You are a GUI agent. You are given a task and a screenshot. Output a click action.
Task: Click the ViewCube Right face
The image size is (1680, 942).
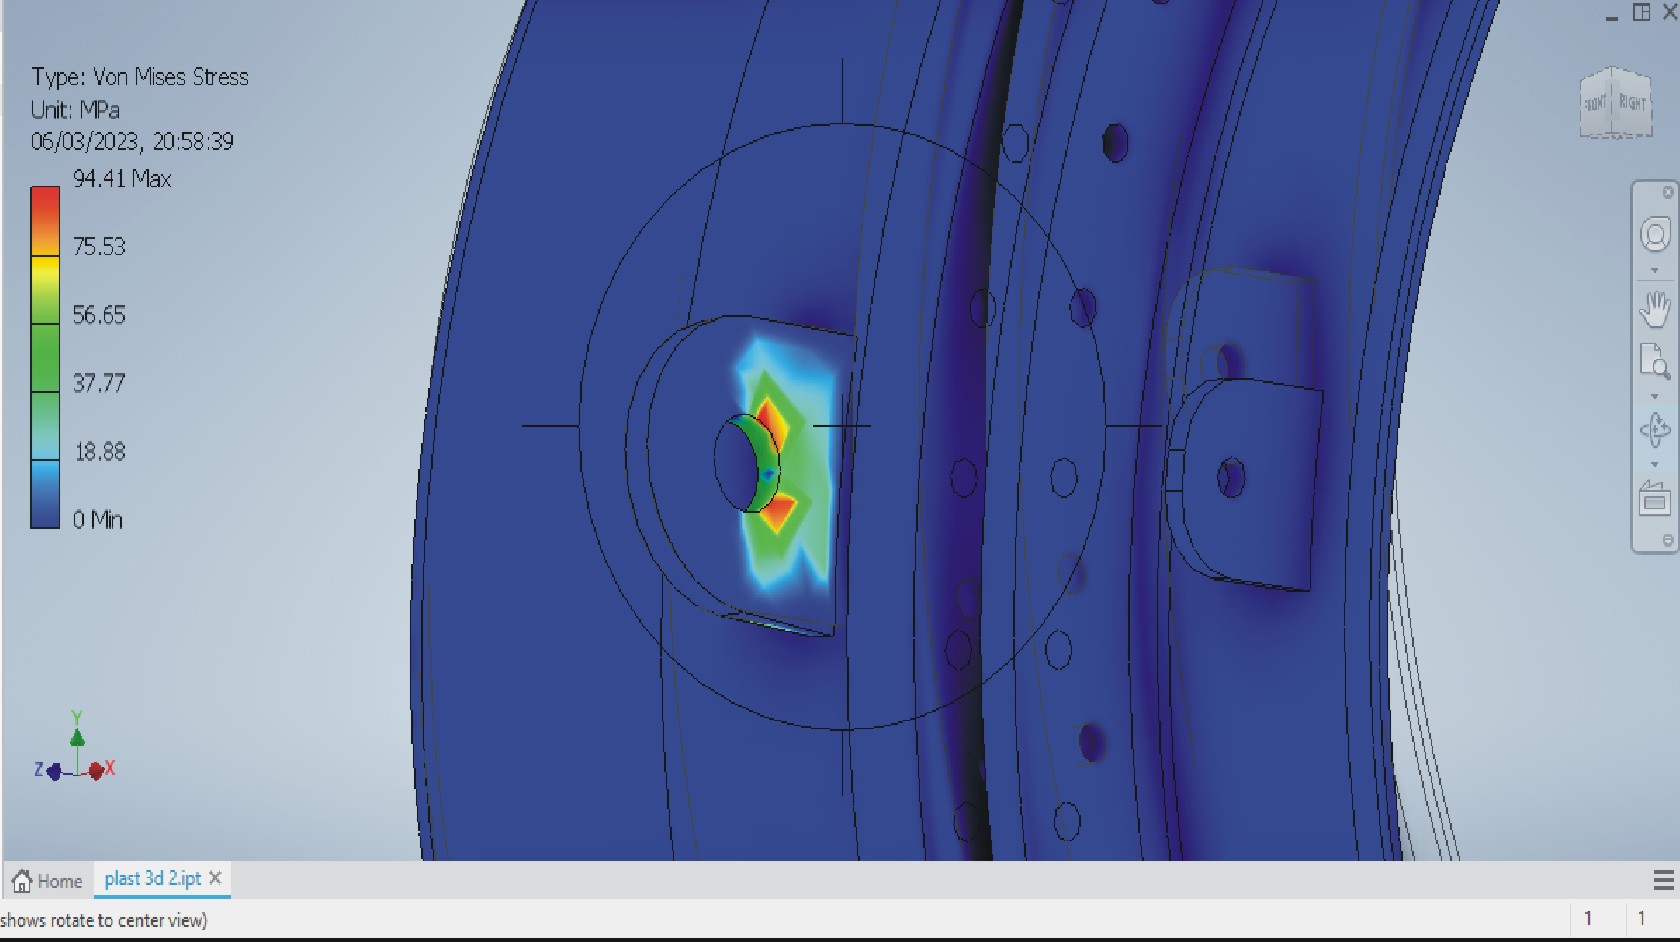[1632, 103]
